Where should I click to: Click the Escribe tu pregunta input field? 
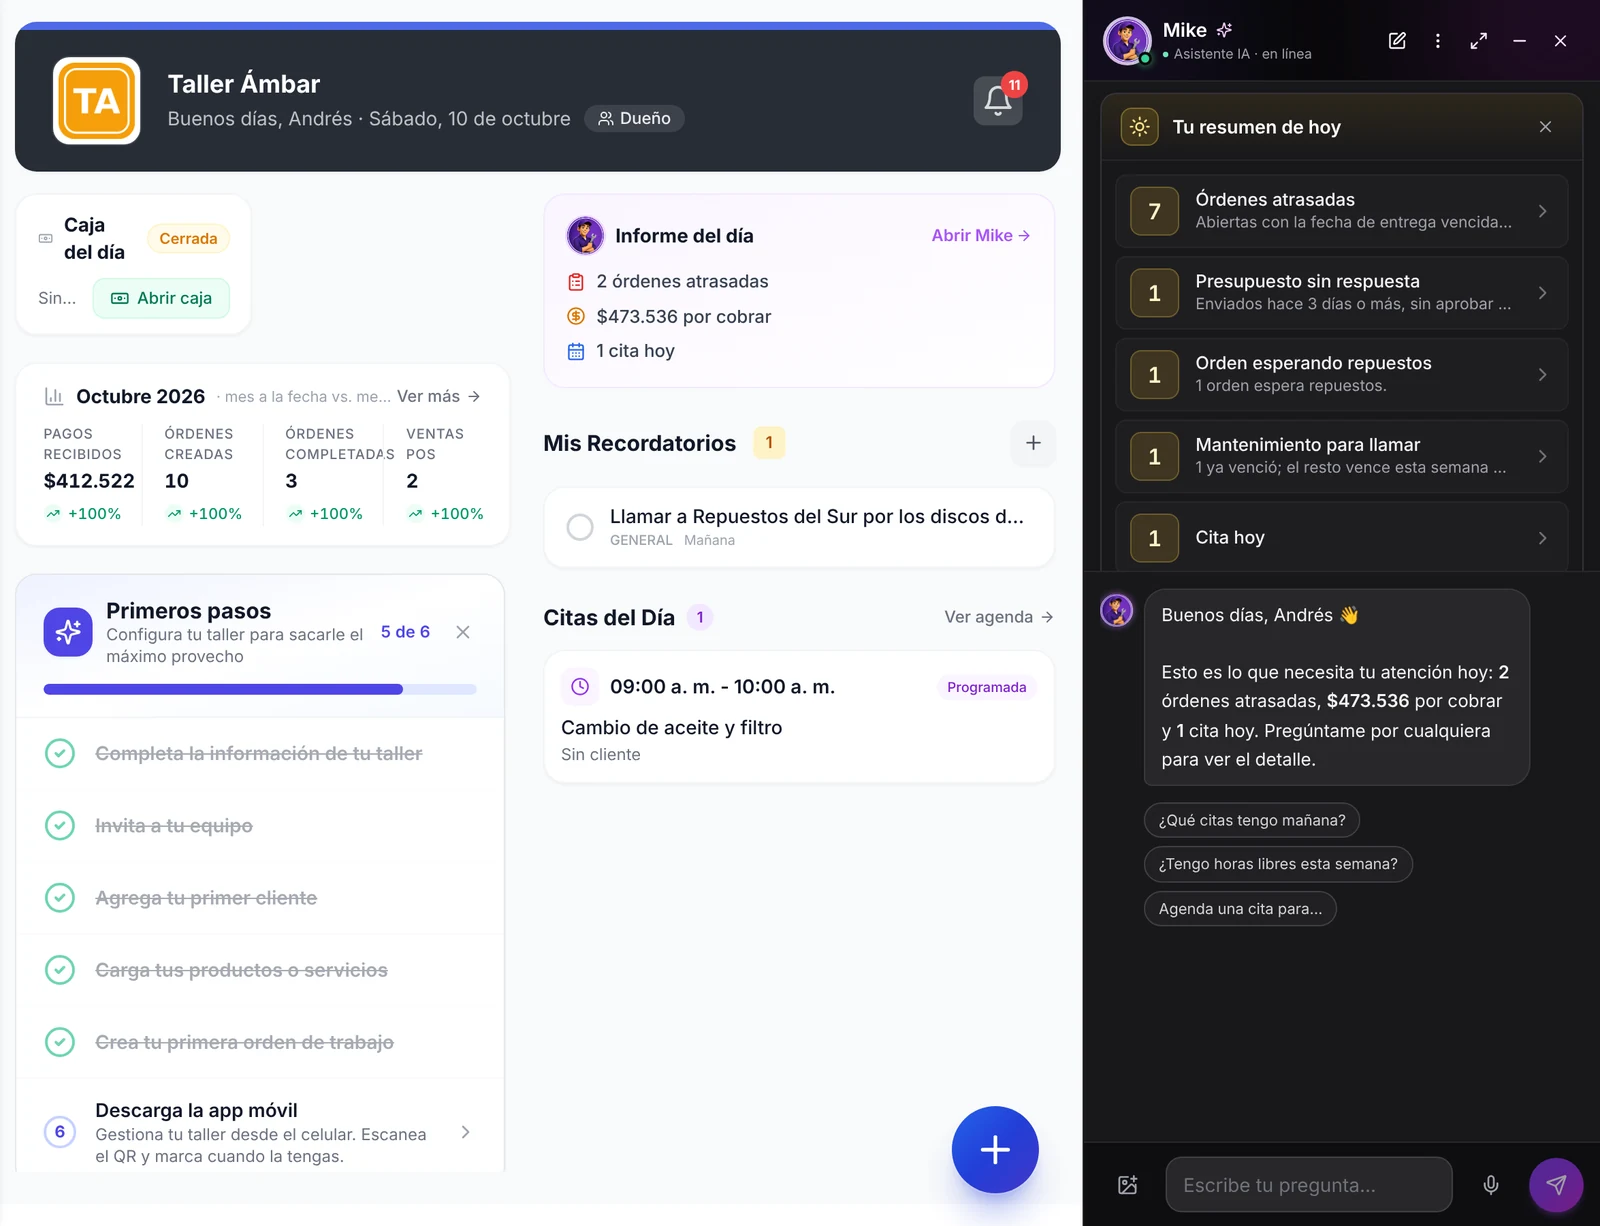[x=1309, y=1185]
